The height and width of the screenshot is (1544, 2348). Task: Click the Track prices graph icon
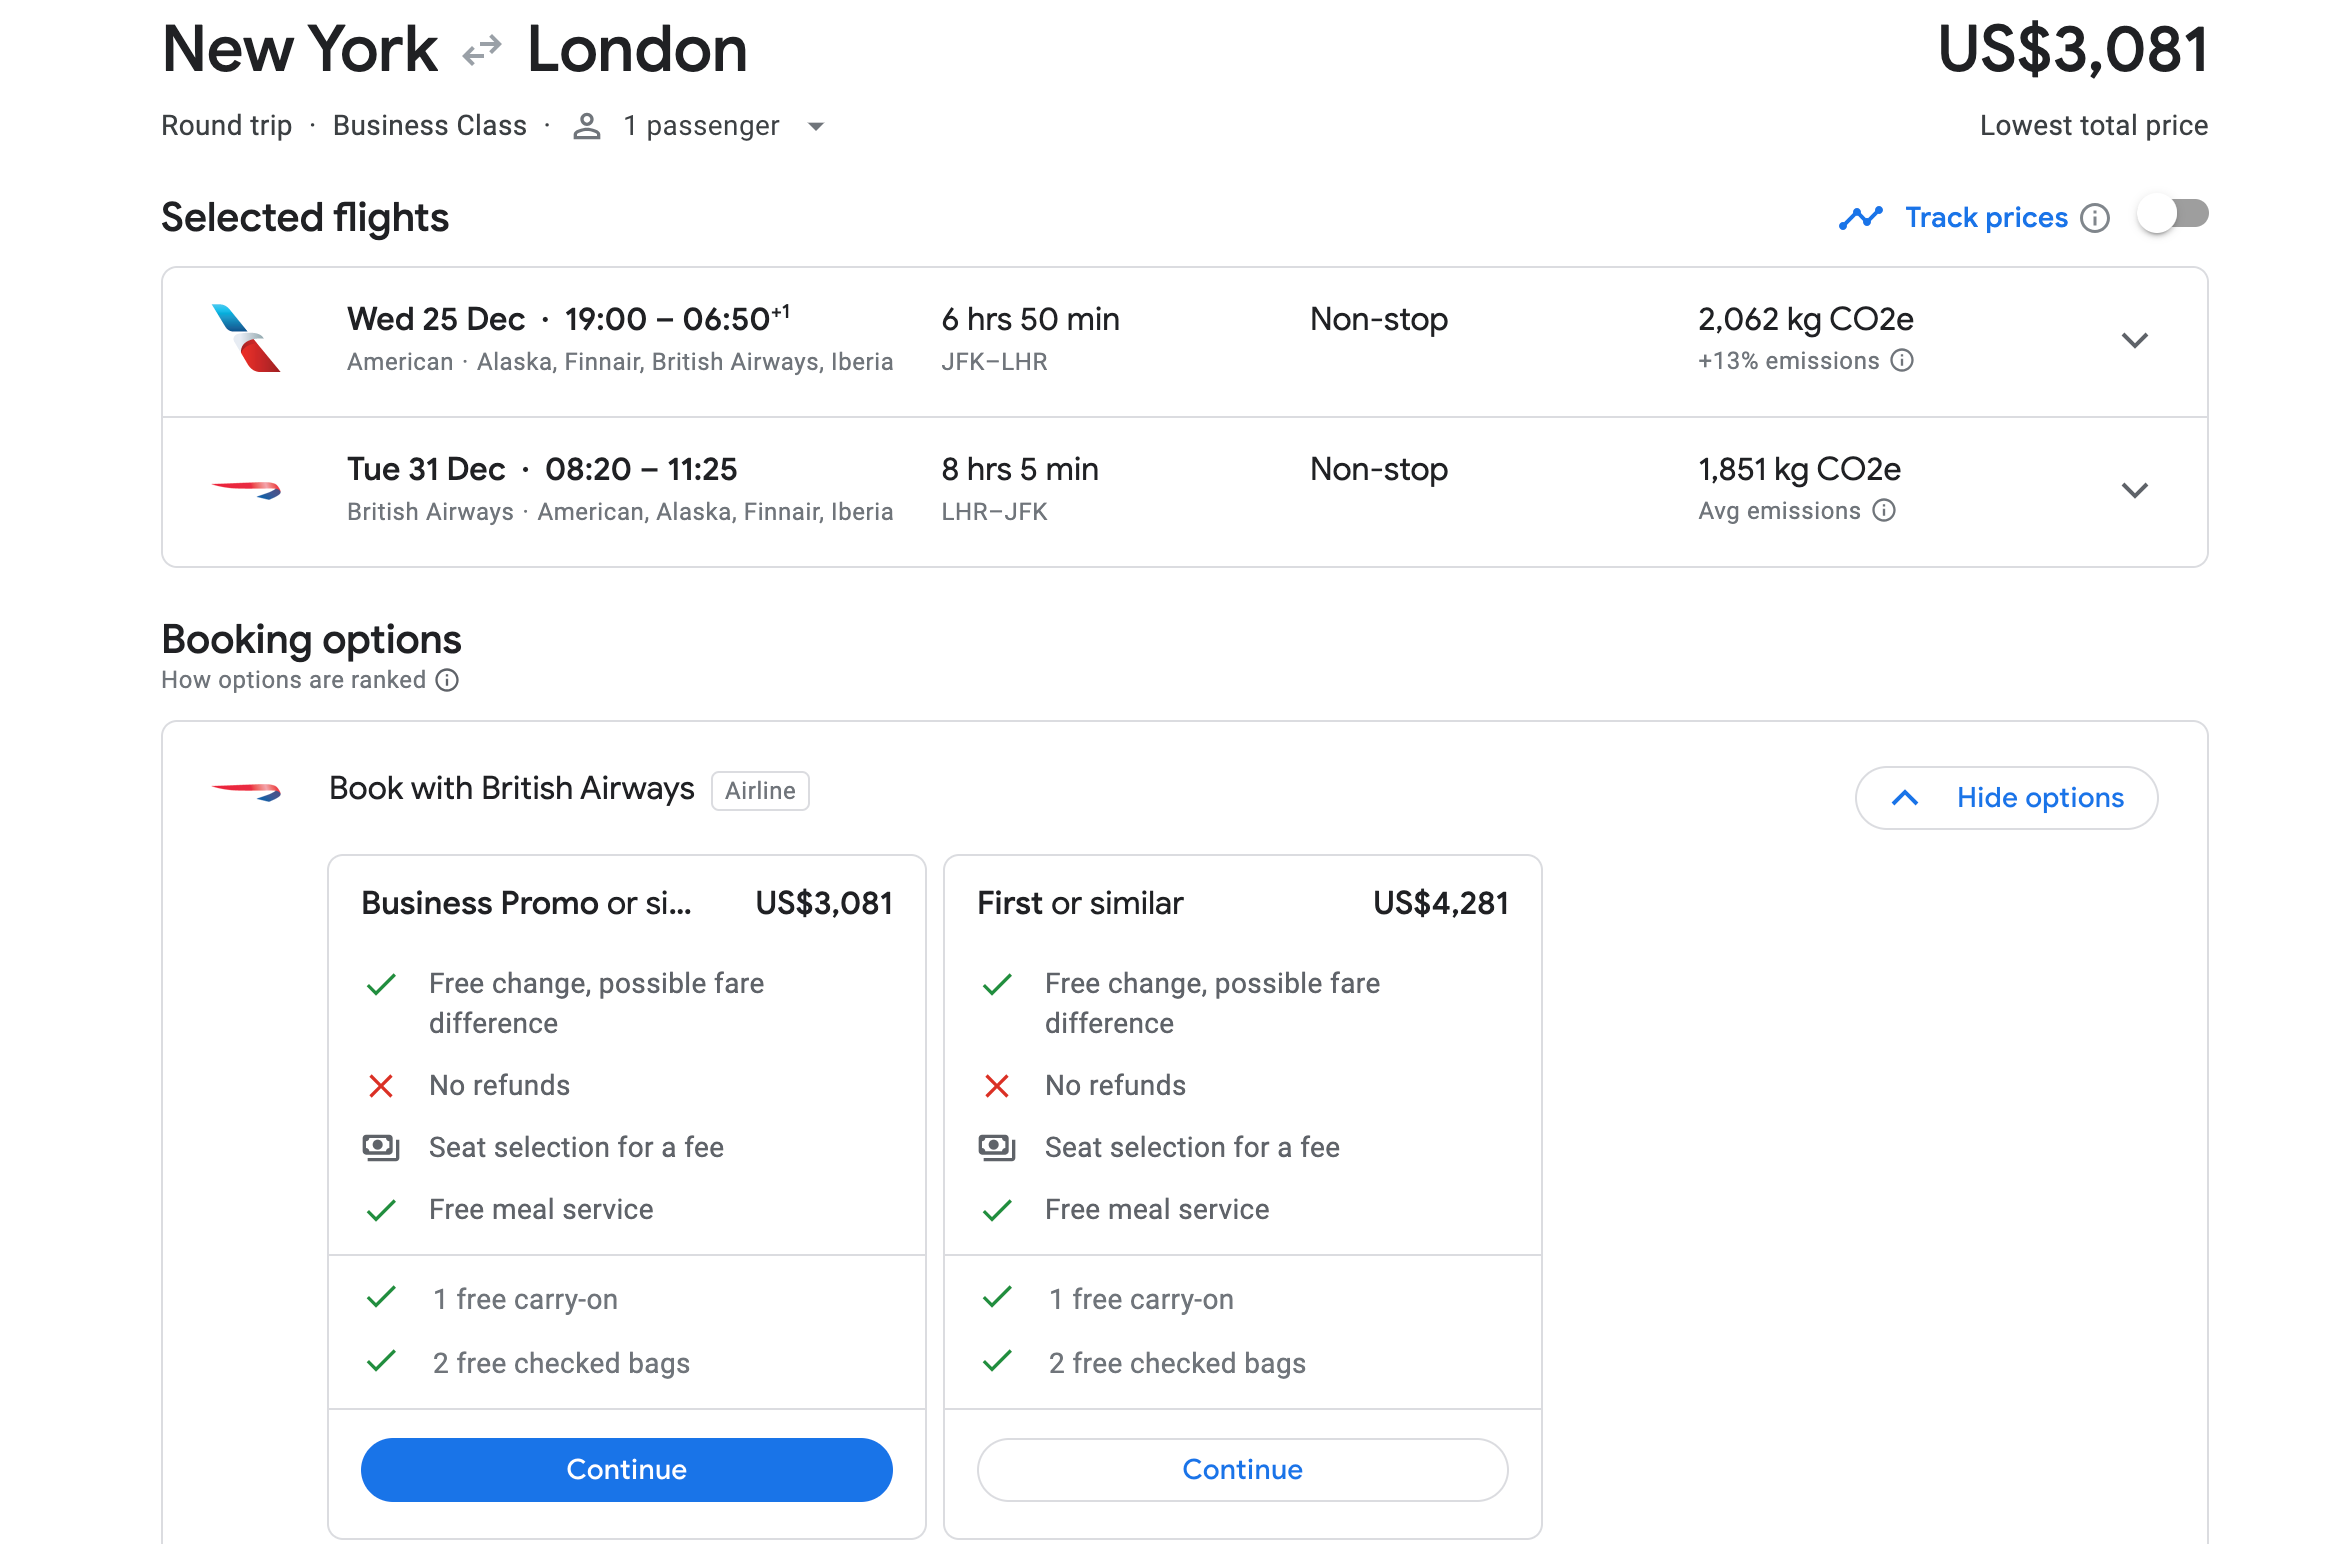pos(1860,217)
